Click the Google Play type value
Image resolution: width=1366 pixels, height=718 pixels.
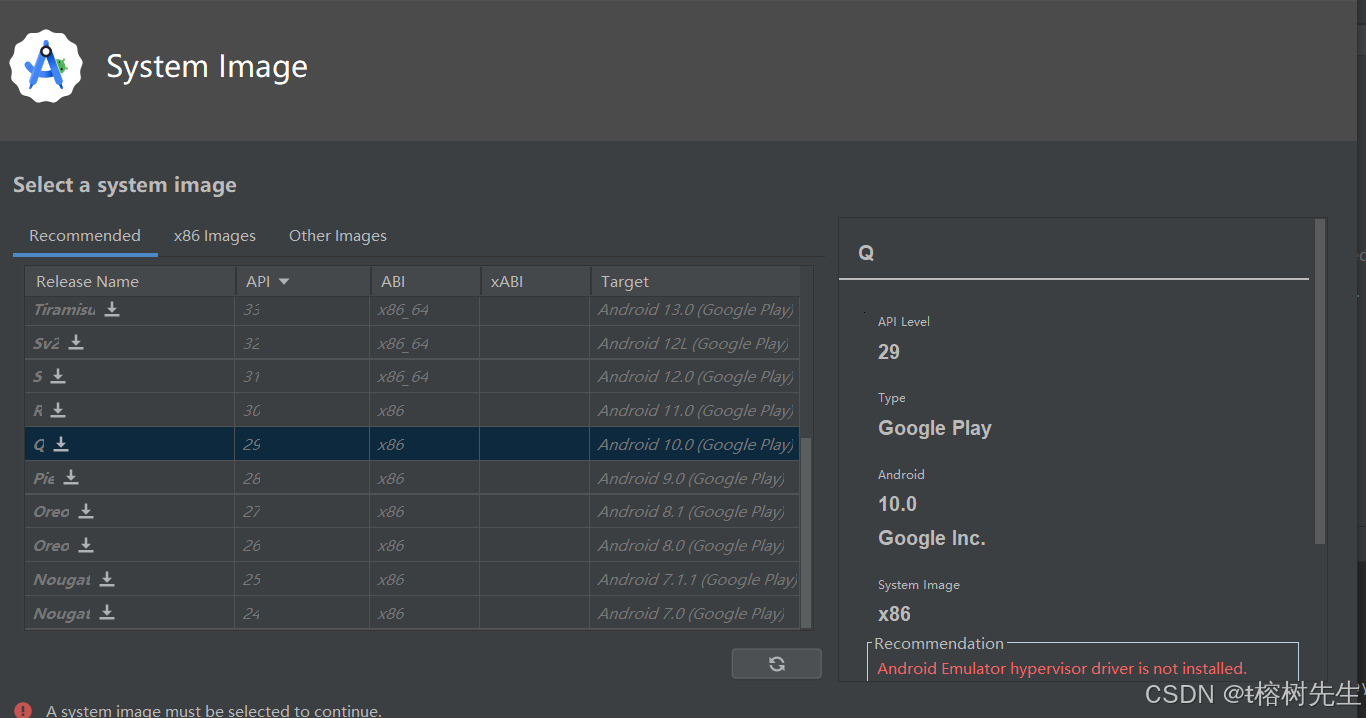935,428
